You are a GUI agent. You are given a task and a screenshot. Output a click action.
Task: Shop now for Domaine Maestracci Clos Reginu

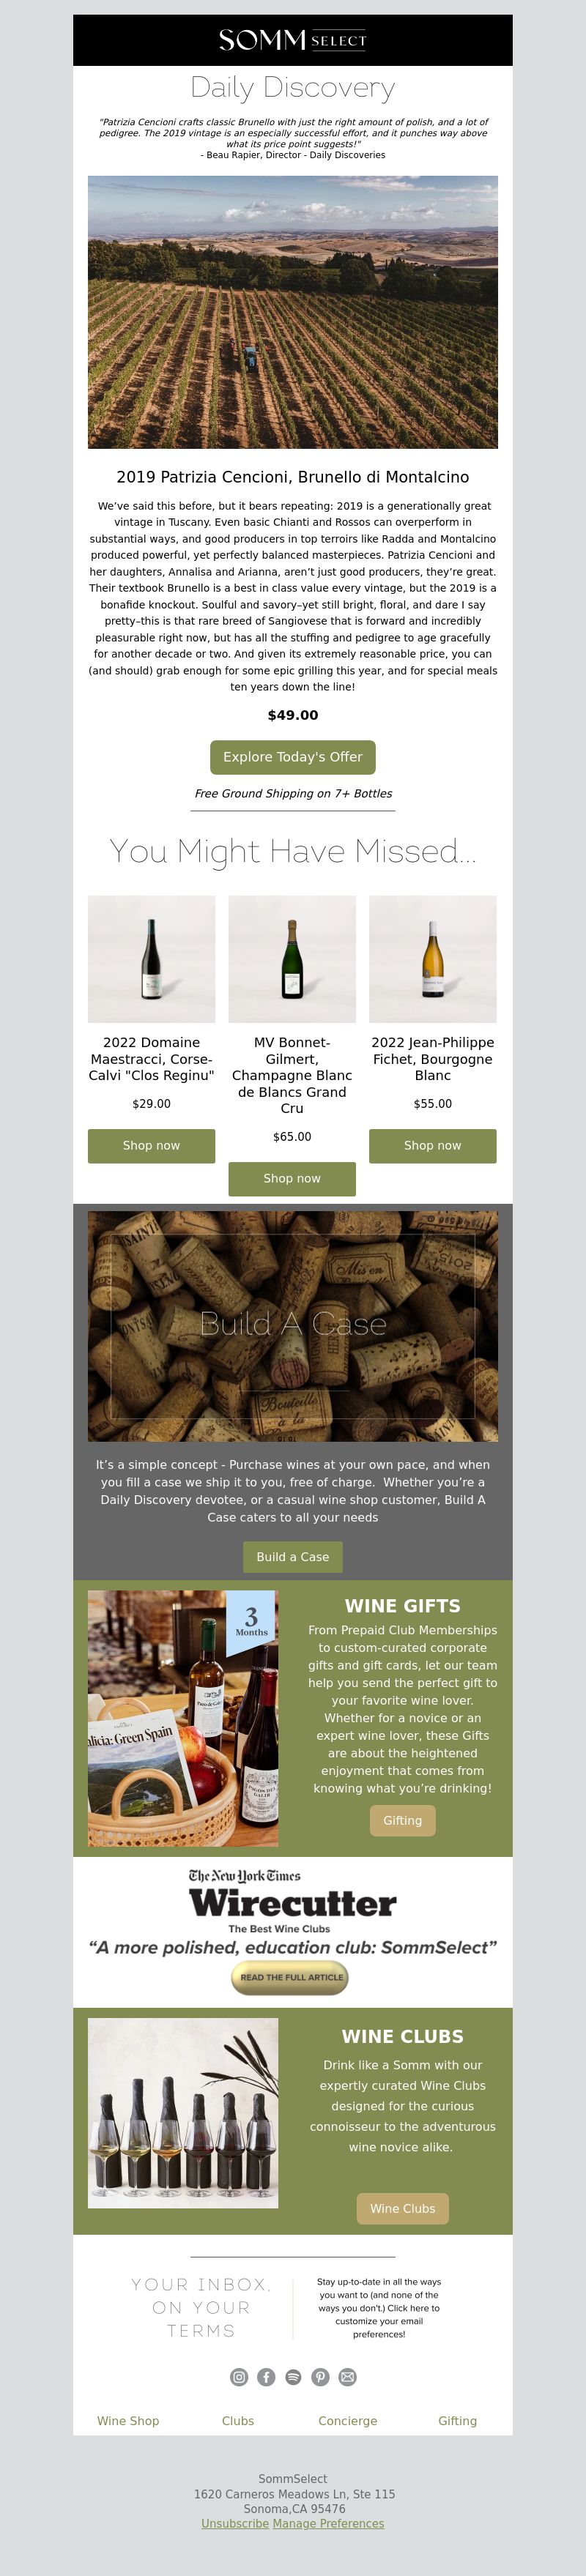[151, 1146]
